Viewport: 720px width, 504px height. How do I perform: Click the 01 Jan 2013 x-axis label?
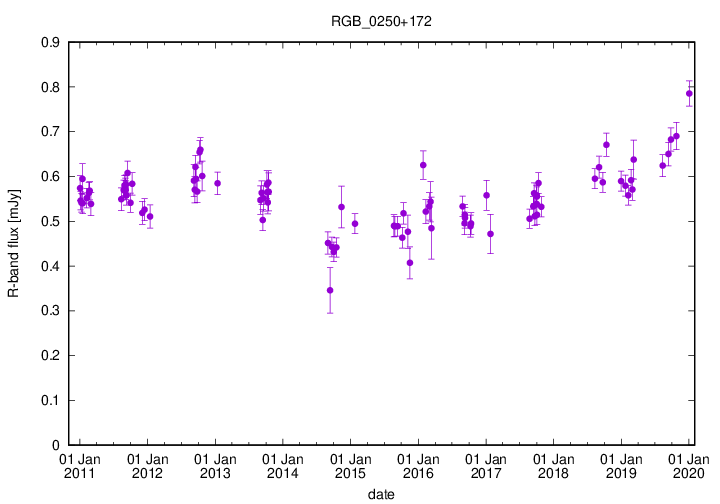click(215, 464)
